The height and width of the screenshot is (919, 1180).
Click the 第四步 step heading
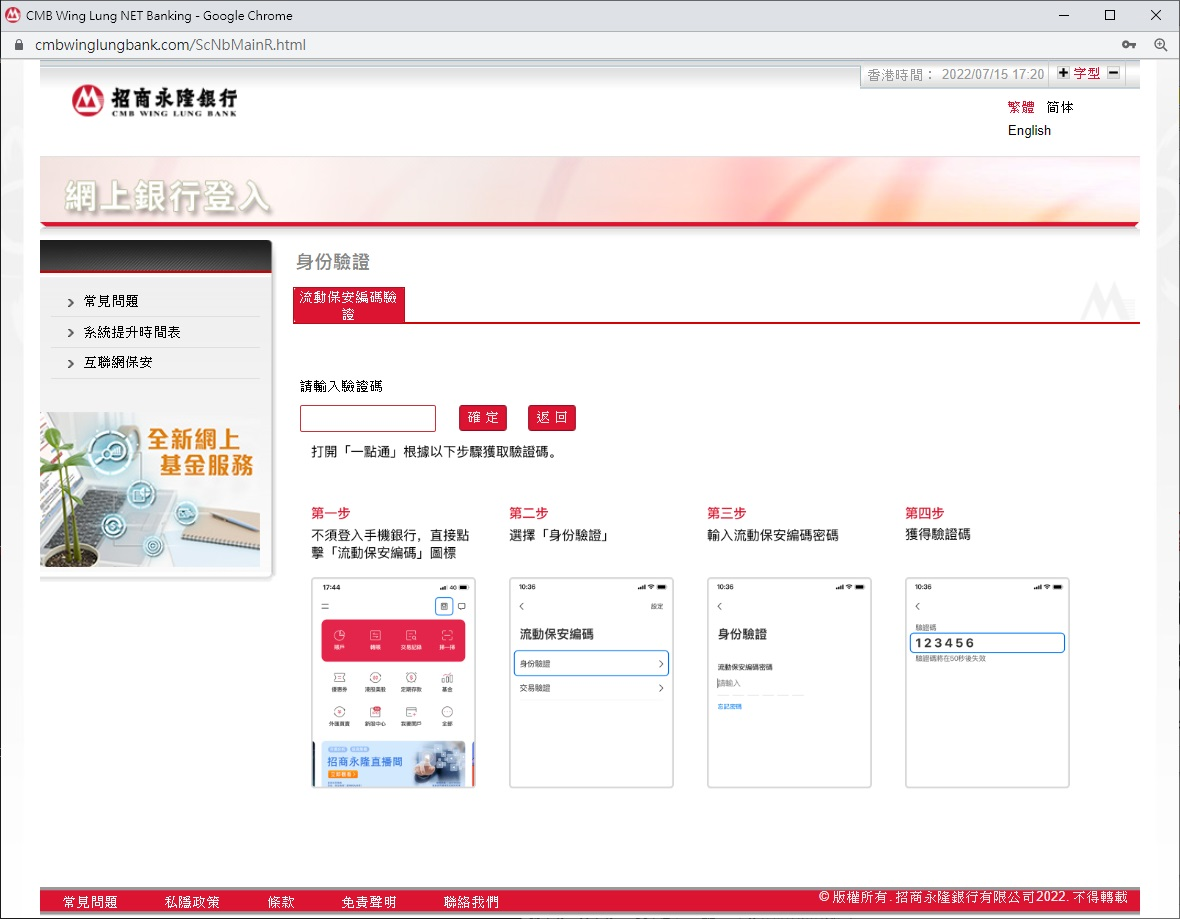[925, 513]
